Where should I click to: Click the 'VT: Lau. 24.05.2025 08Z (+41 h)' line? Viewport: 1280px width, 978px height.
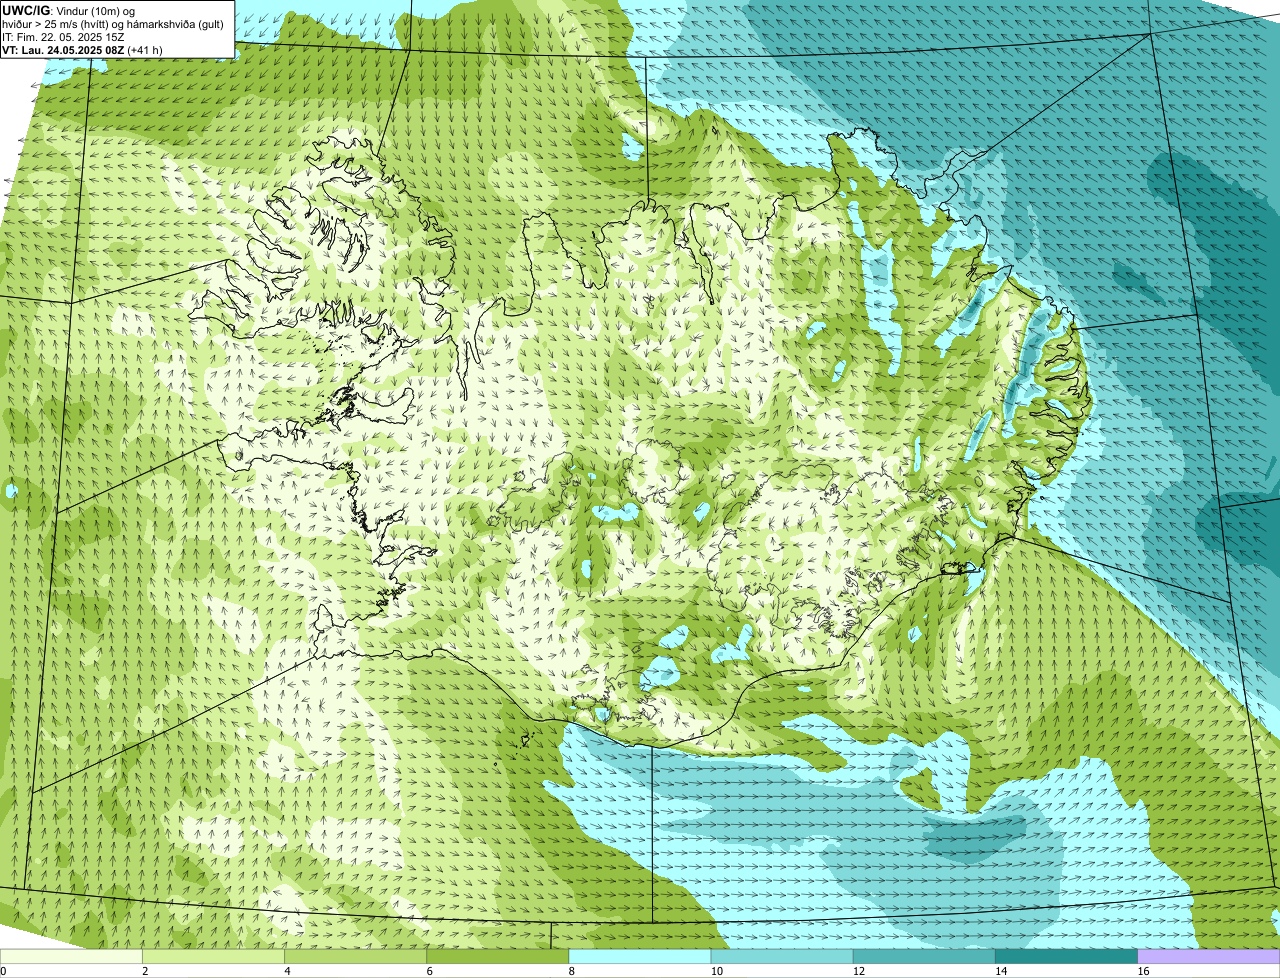(x=82, y=50)
